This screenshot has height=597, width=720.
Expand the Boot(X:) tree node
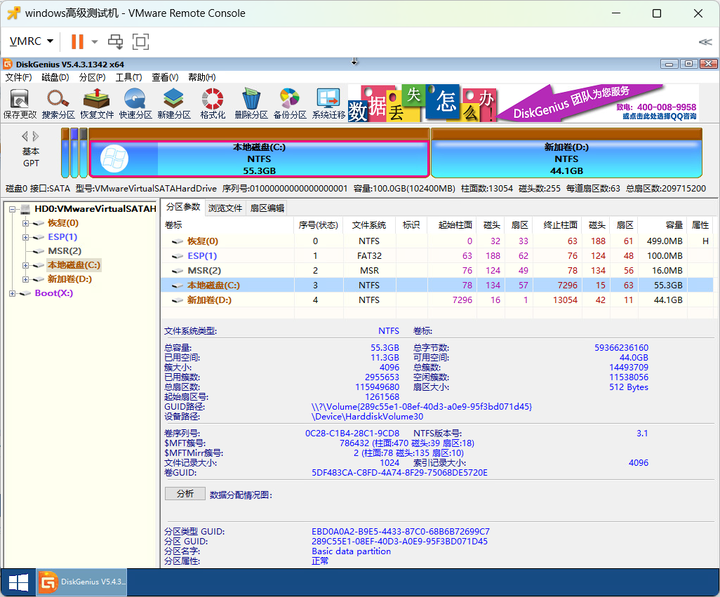(x=12, y=293)
